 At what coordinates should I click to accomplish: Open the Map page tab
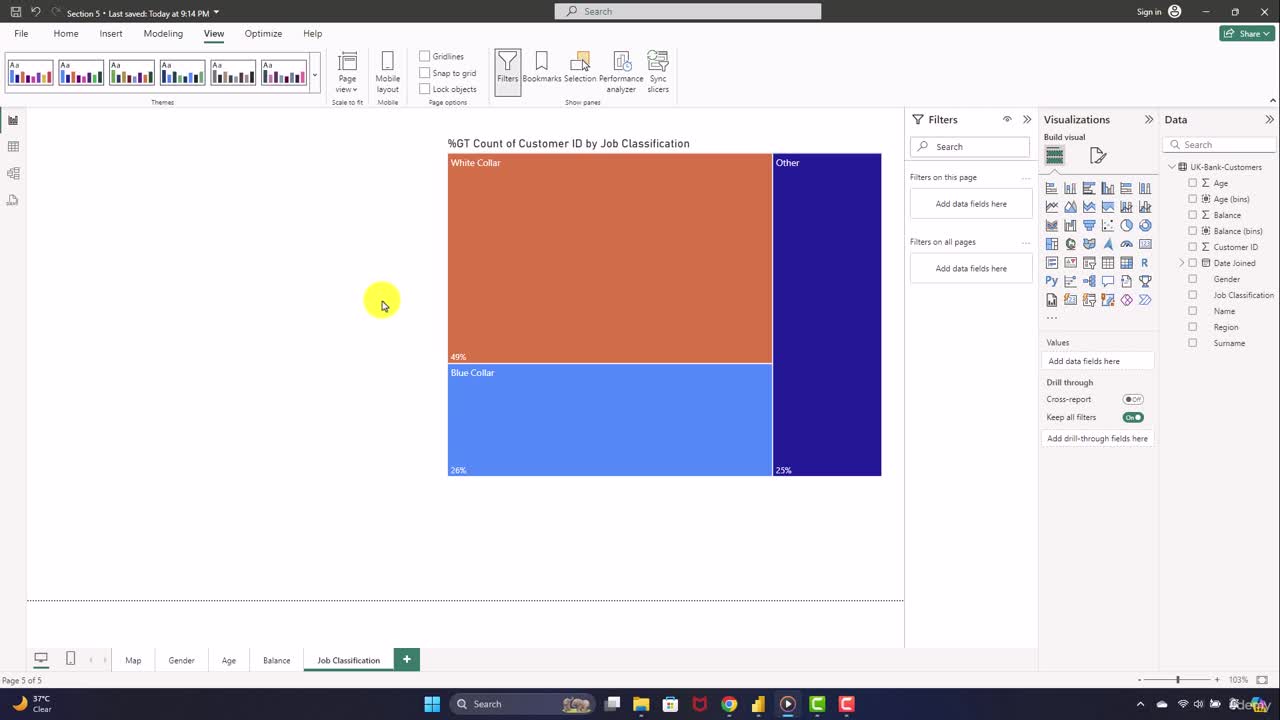tap(133, 660)
